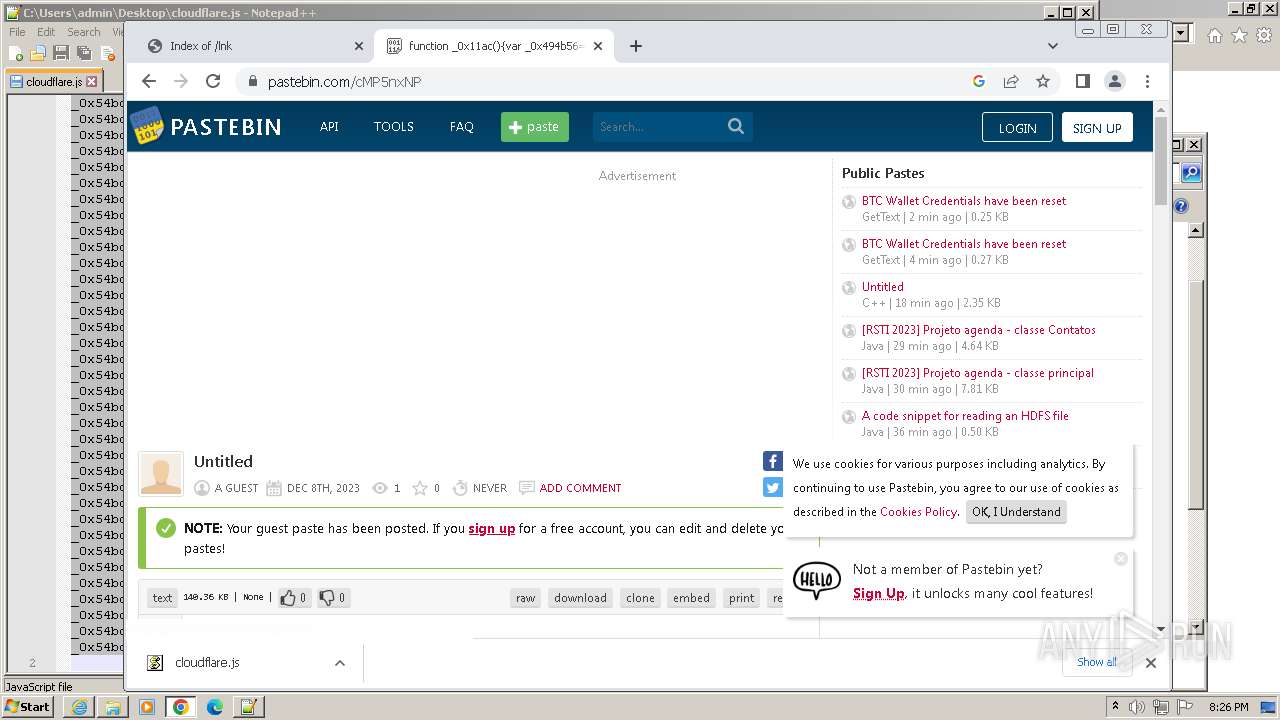Open Notepad++ Search menu
The height and width of the screenshot is (720, 1280).
coord(84,32)
